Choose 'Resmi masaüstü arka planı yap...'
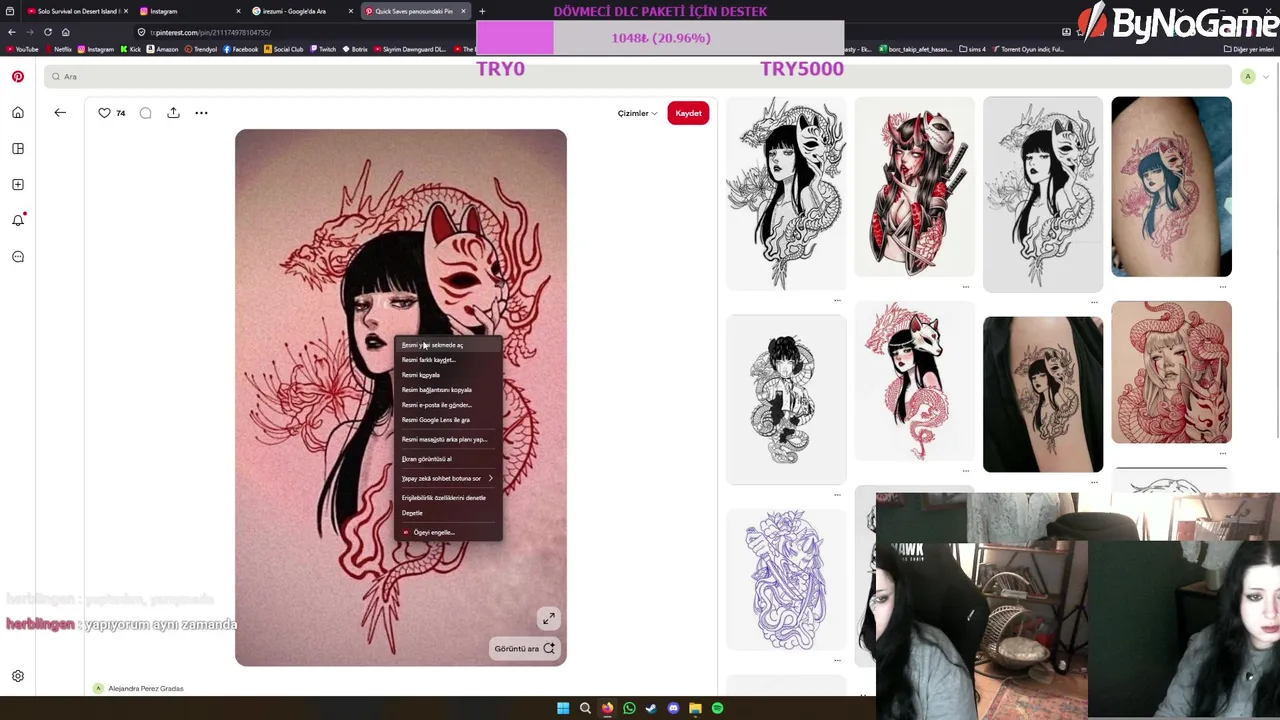The image size is (1280, 720). (x=447, y=439)
